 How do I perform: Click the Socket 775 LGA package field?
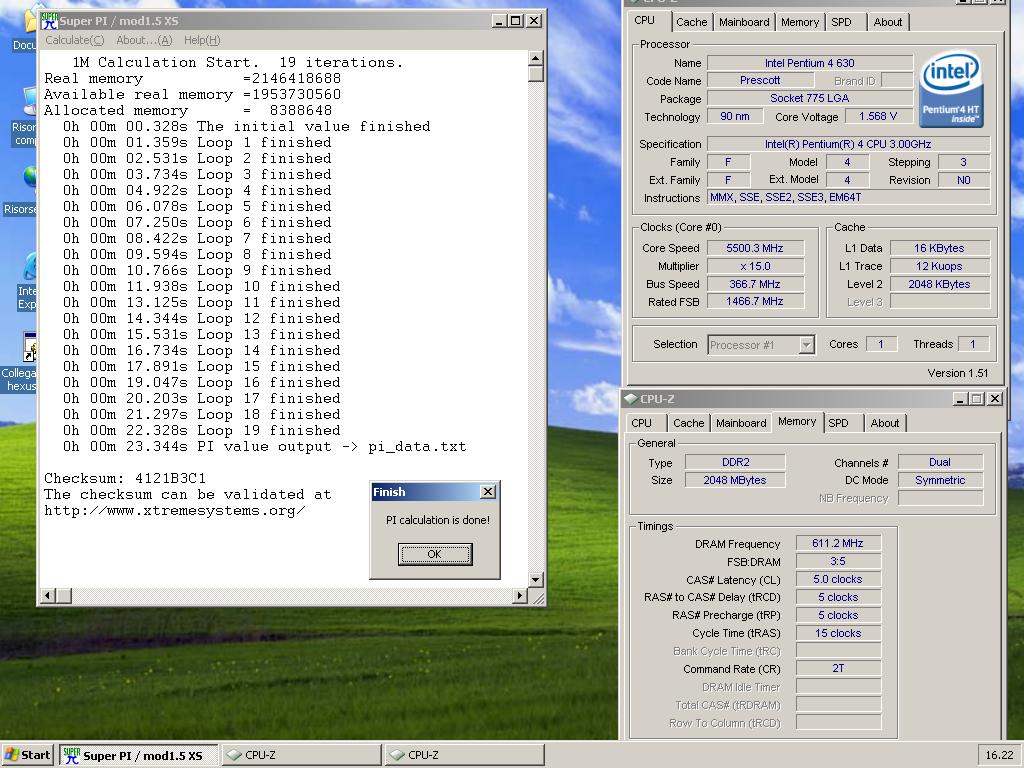810,99
